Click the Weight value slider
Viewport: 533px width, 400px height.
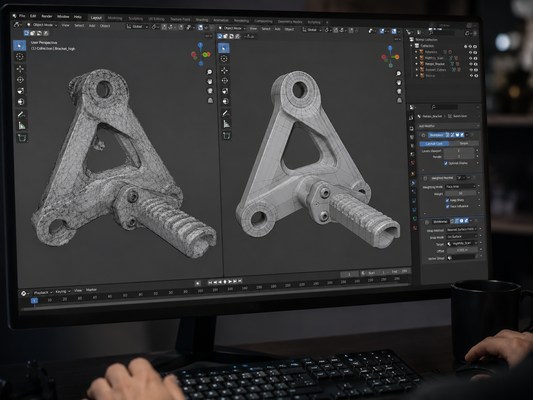461,193
